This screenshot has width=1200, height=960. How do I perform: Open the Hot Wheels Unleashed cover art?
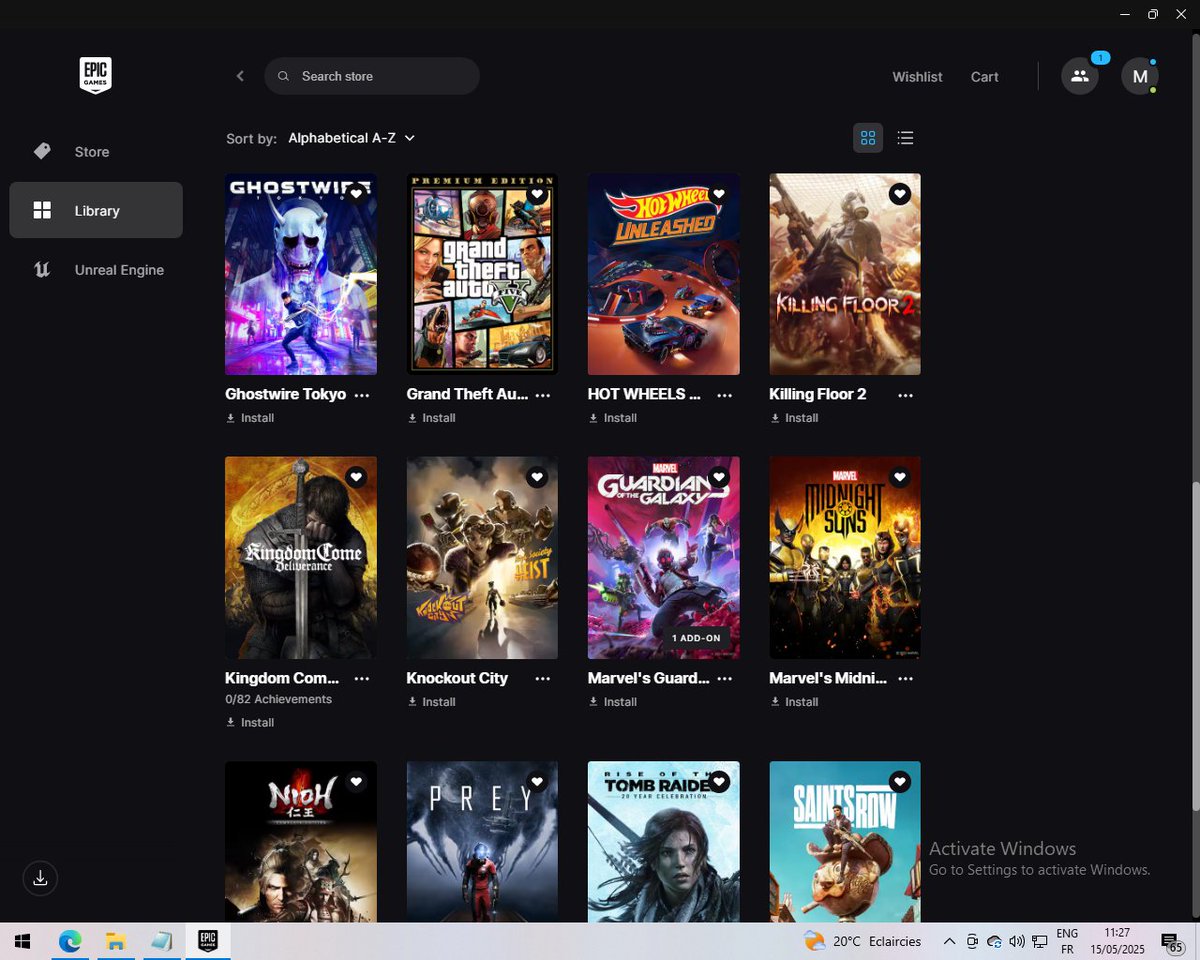(664, 274)
